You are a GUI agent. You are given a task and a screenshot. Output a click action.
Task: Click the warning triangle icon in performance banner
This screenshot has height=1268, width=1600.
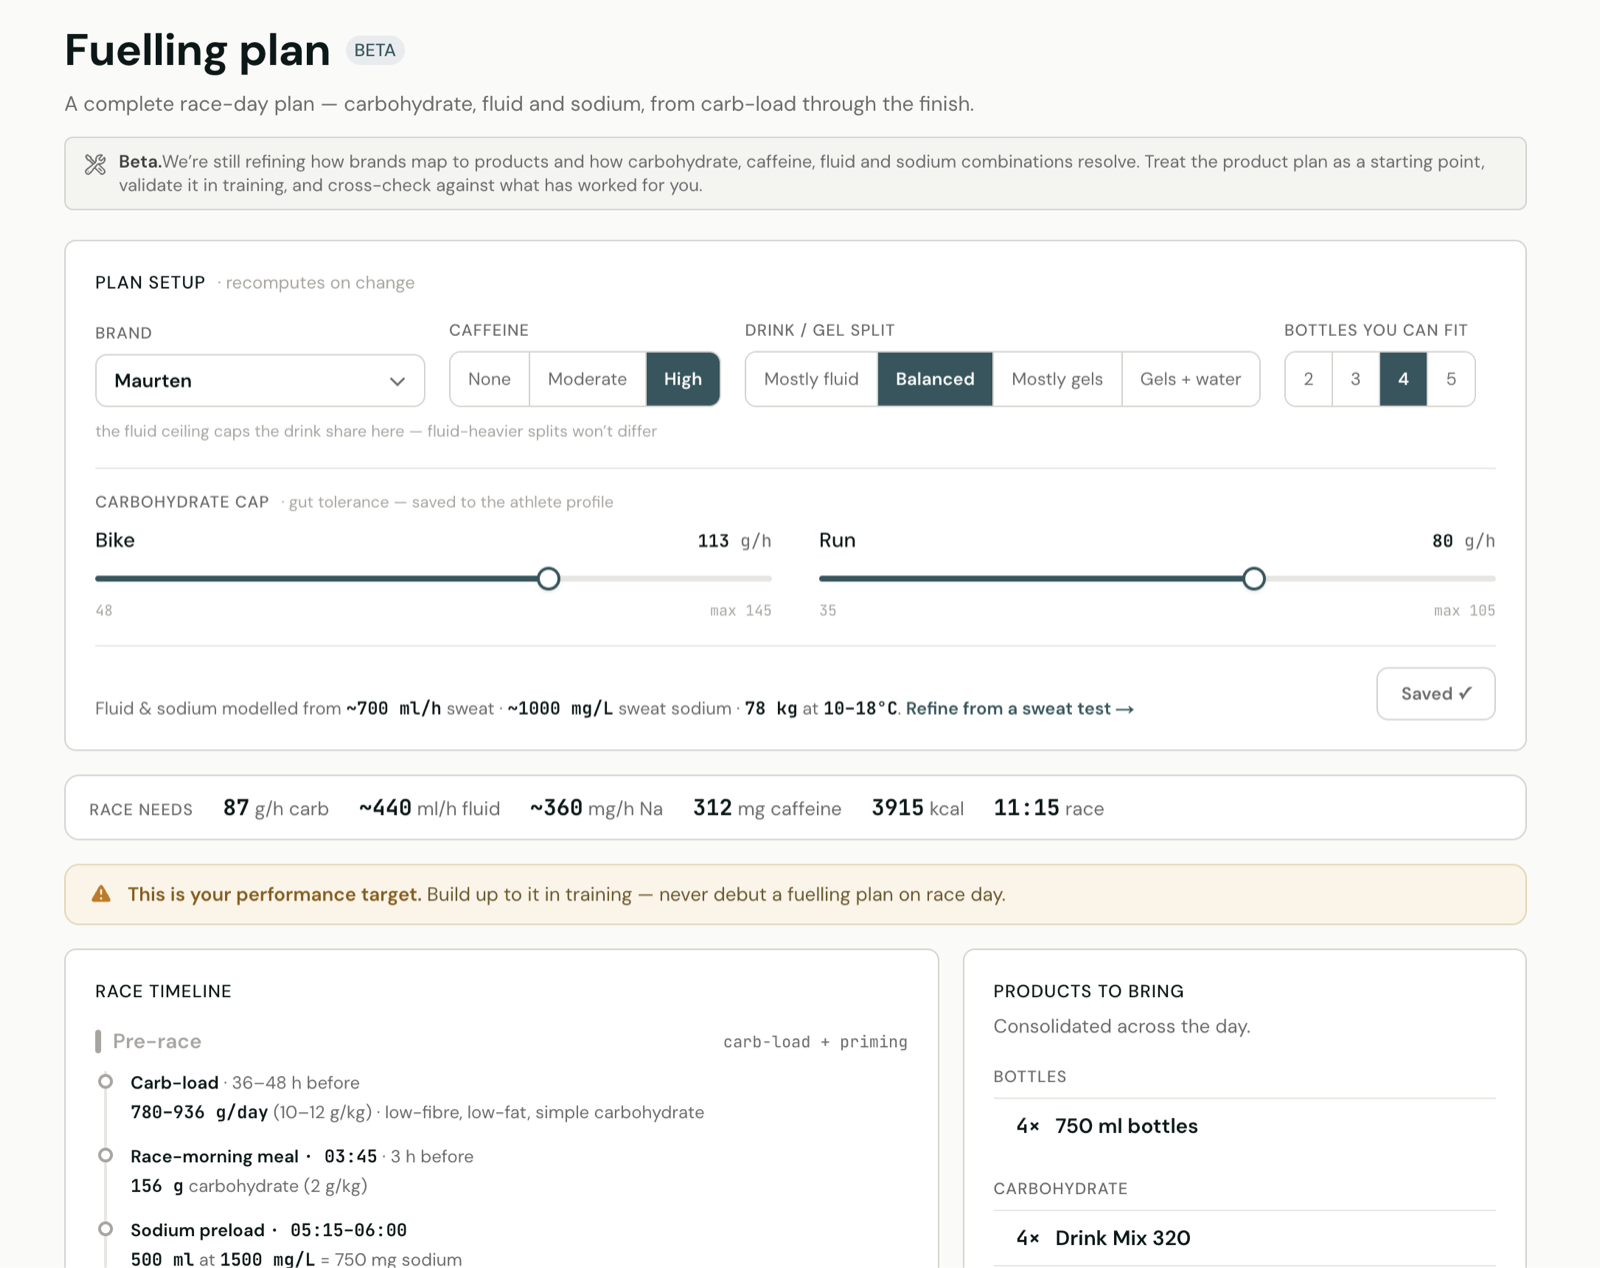pyautogui.click(x=101, y=894)
